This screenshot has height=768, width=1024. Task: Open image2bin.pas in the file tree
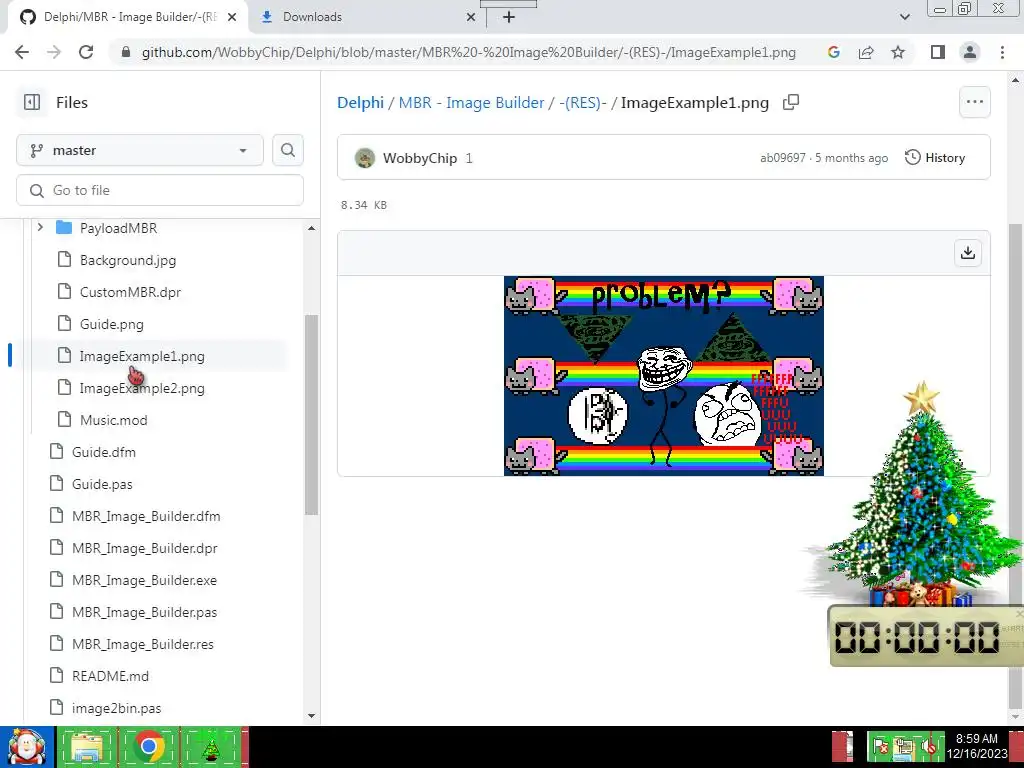[116, 708]
